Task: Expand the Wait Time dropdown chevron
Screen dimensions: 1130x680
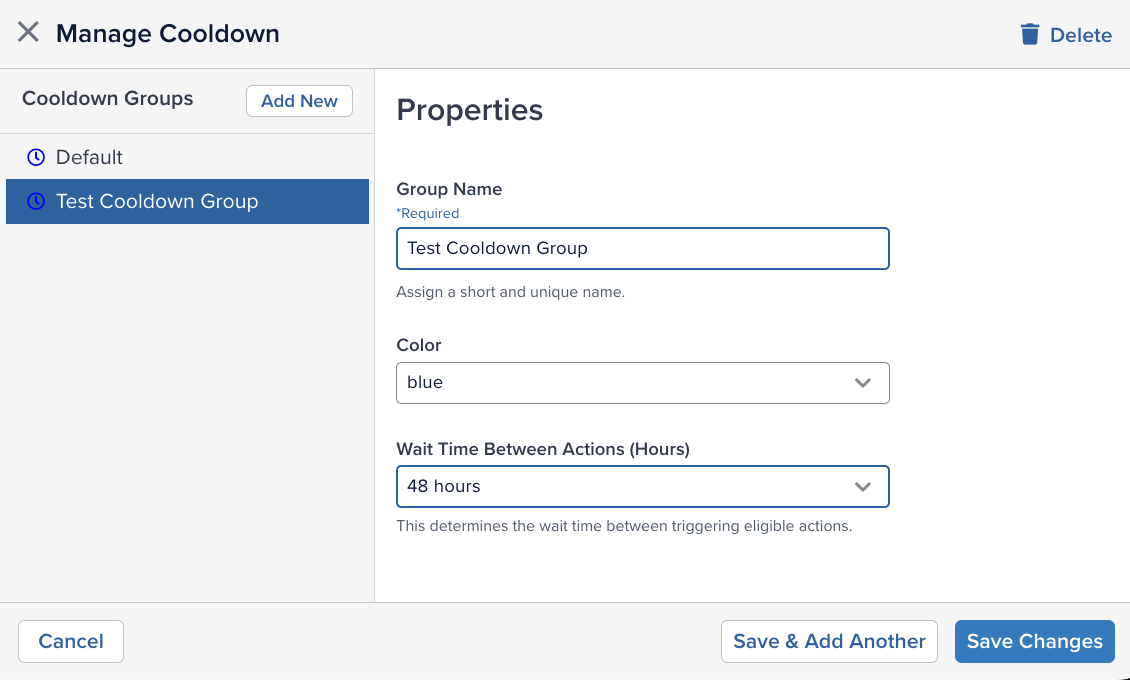Action: click(x=863, y=487)
